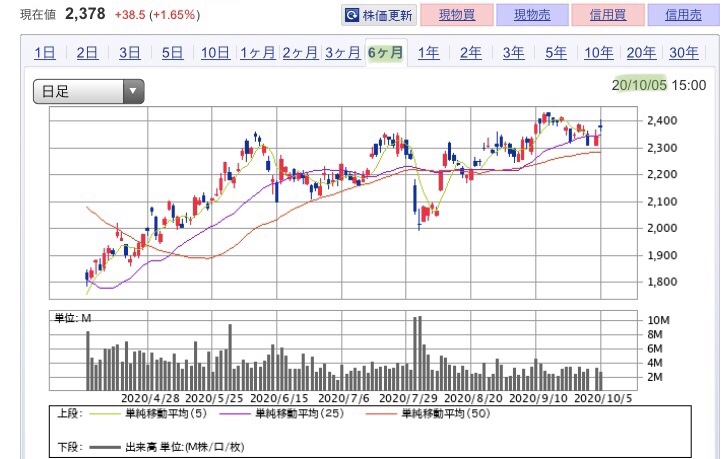The height and width of the screenshot is (459, 727).
Task: Select the 2ヶ月 period tab
Action: click(x=300, y=53)
